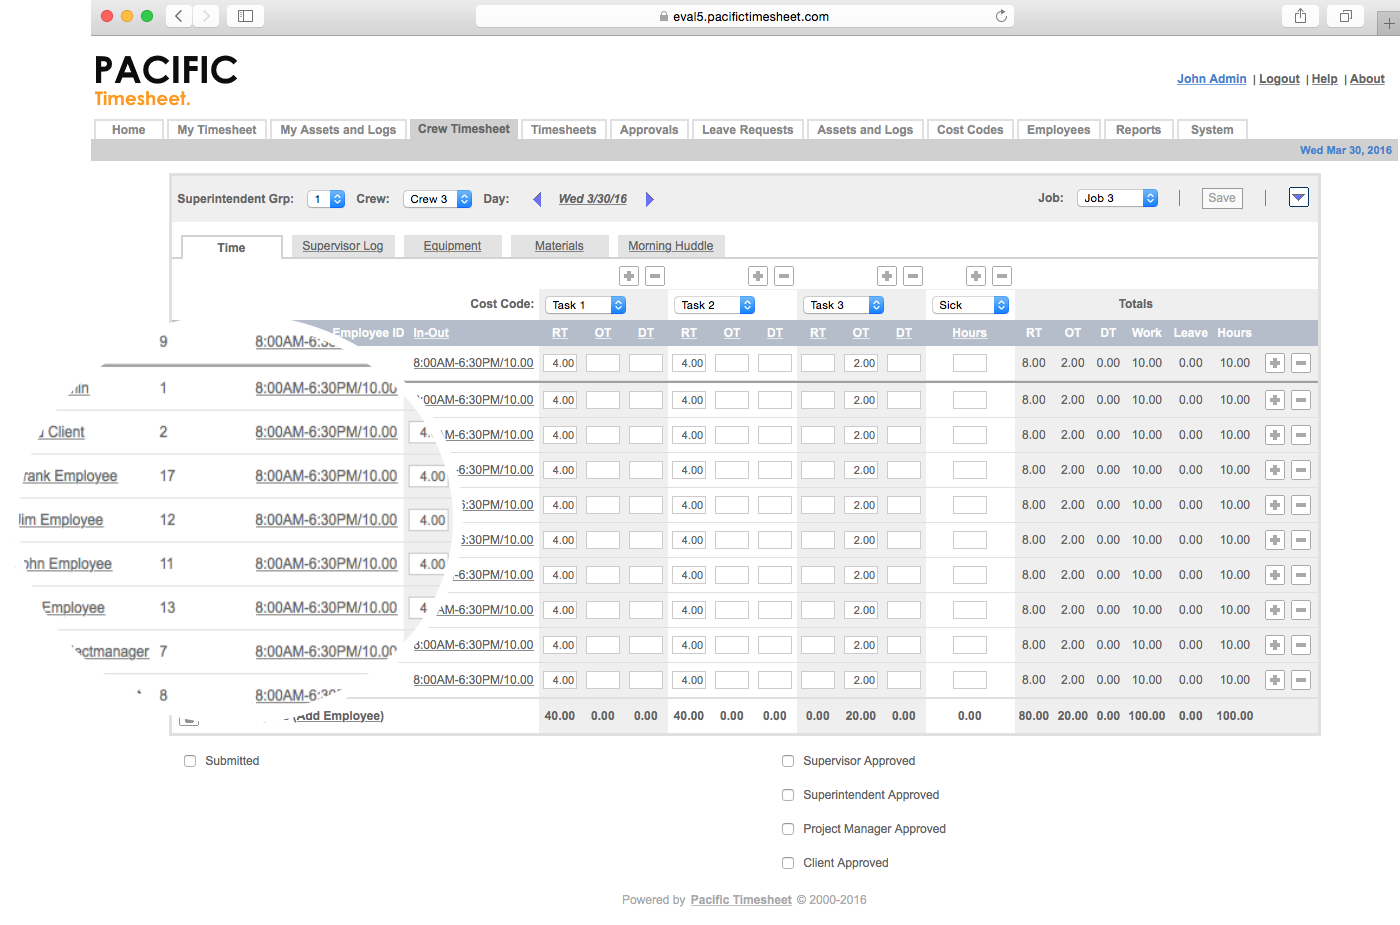Click the plus icon above Task 3 column
The height and width of the screenshot is (925, 1400).
pyautogui.click(x=886, y=275)
